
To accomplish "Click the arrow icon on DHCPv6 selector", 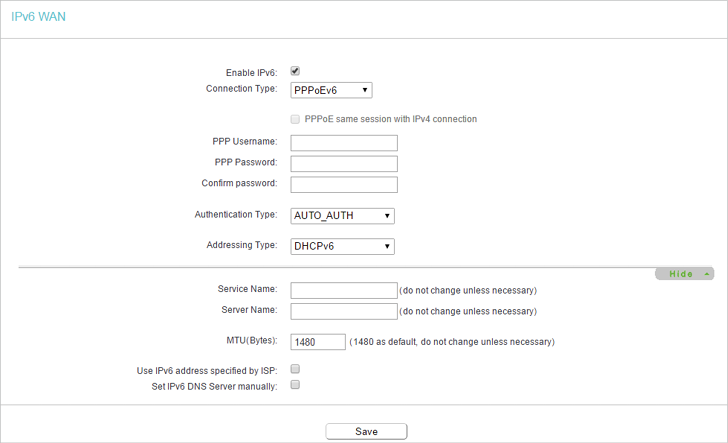I will [387, 247].
